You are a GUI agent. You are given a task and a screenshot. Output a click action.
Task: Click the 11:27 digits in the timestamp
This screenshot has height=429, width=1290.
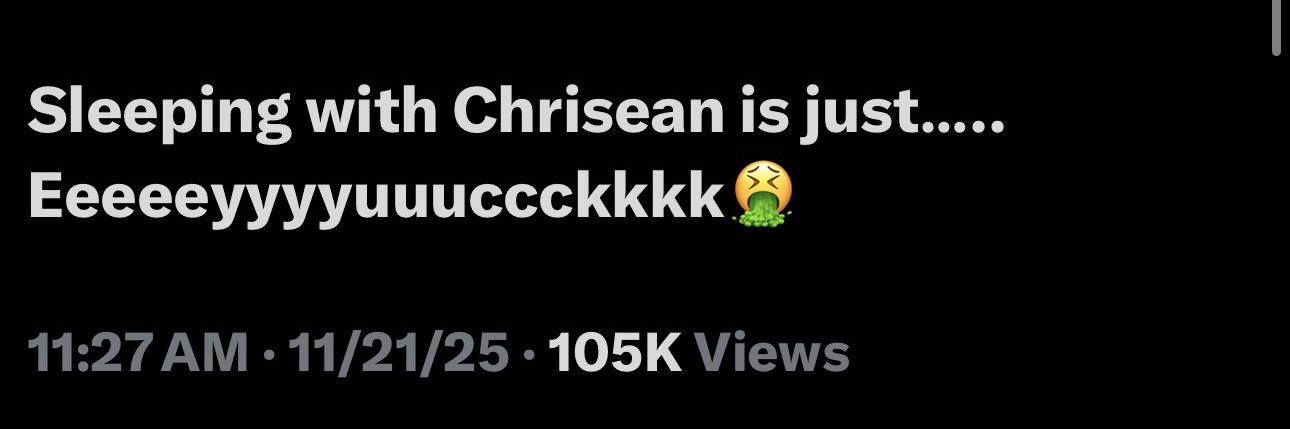[89, 353]
